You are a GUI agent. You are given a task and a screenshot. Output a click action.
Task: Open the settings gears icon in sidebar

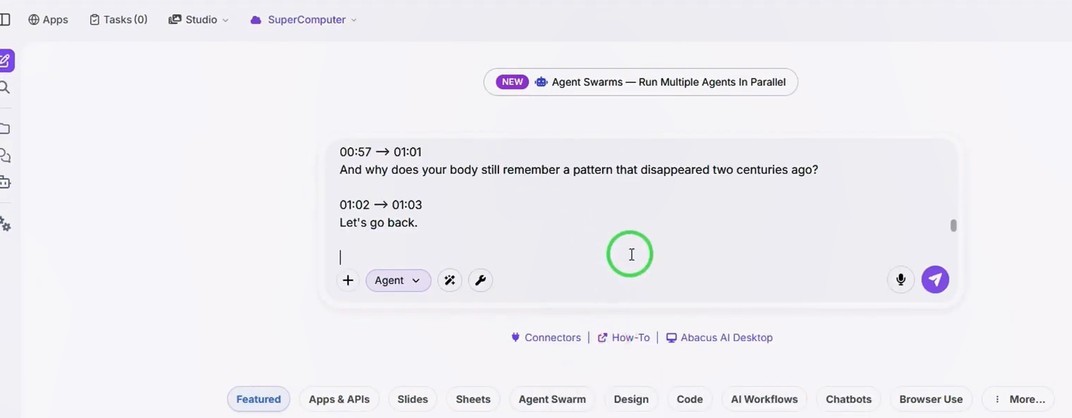pos(5,224)
